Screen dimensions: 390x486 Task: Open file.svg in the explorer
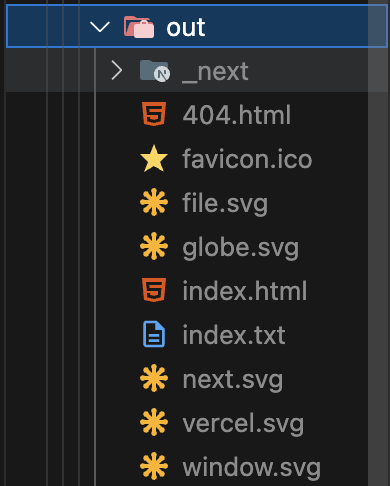225,204
